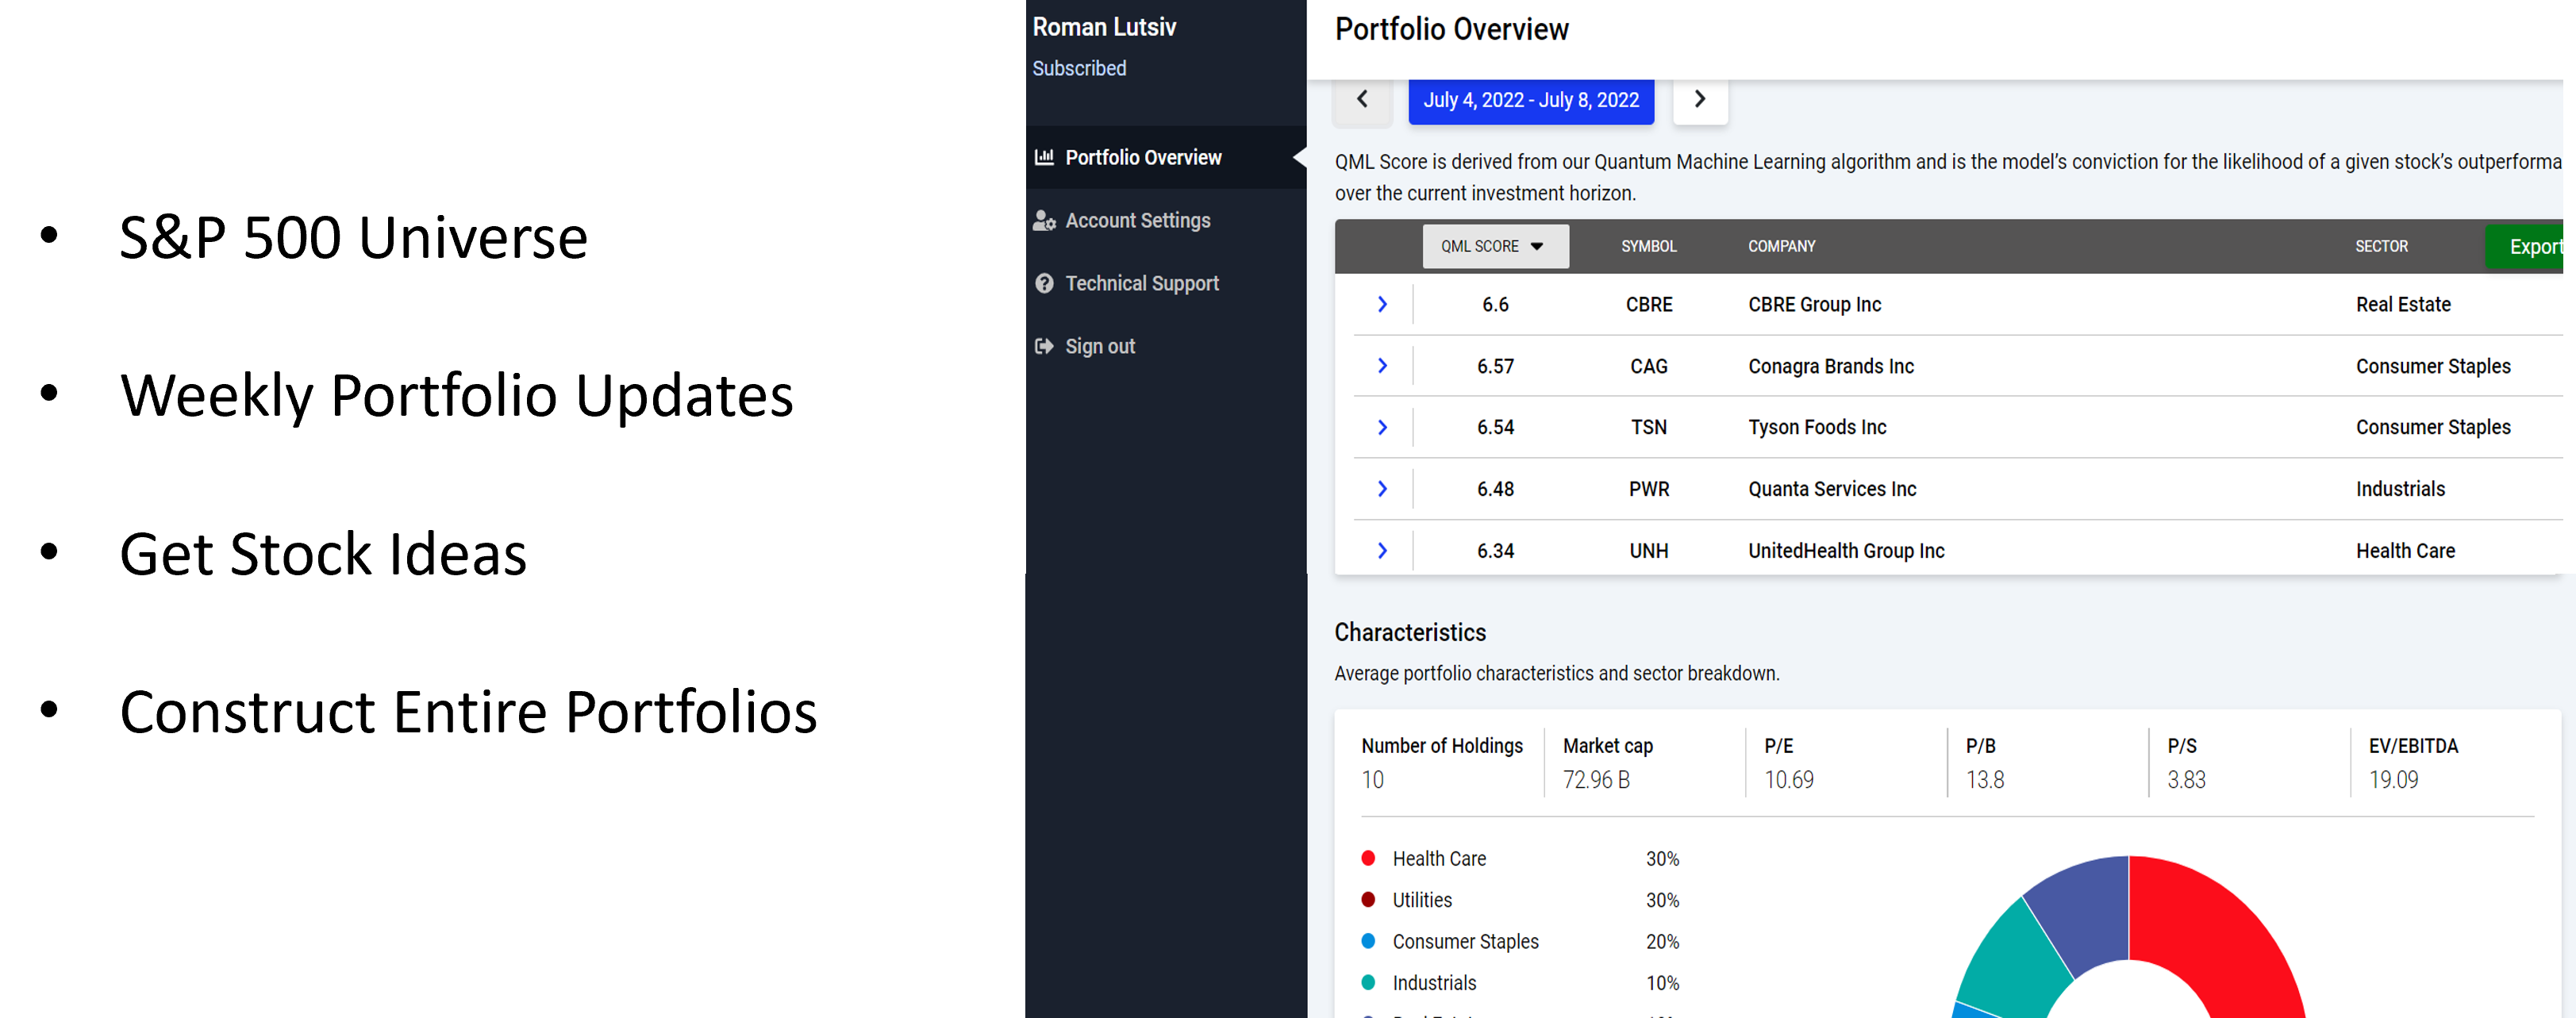Click the Technical Support question mark icon
2576x1018 pixels.
tap(1044, 284)
